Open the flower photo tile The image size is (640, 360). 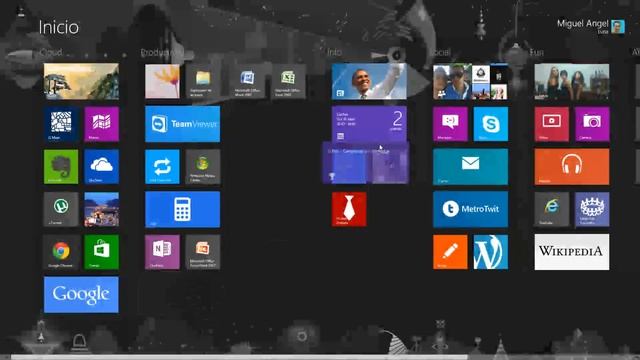pyautogui.click(x=162, y=81)
